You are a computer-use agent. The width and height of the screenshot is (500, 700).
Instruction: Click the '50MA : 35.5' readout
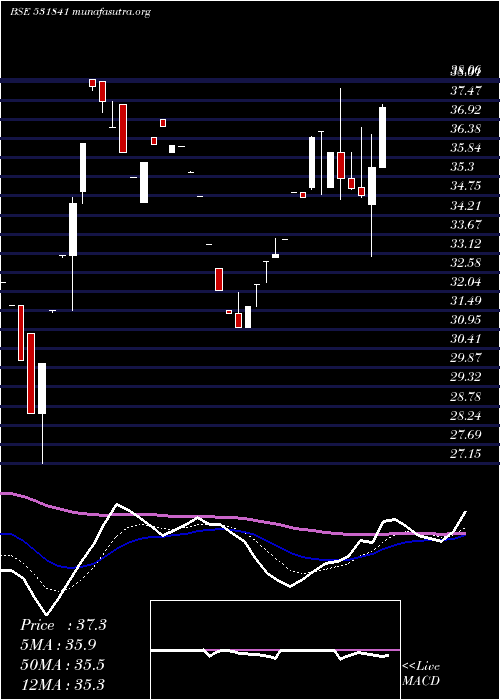click(62, 664)
